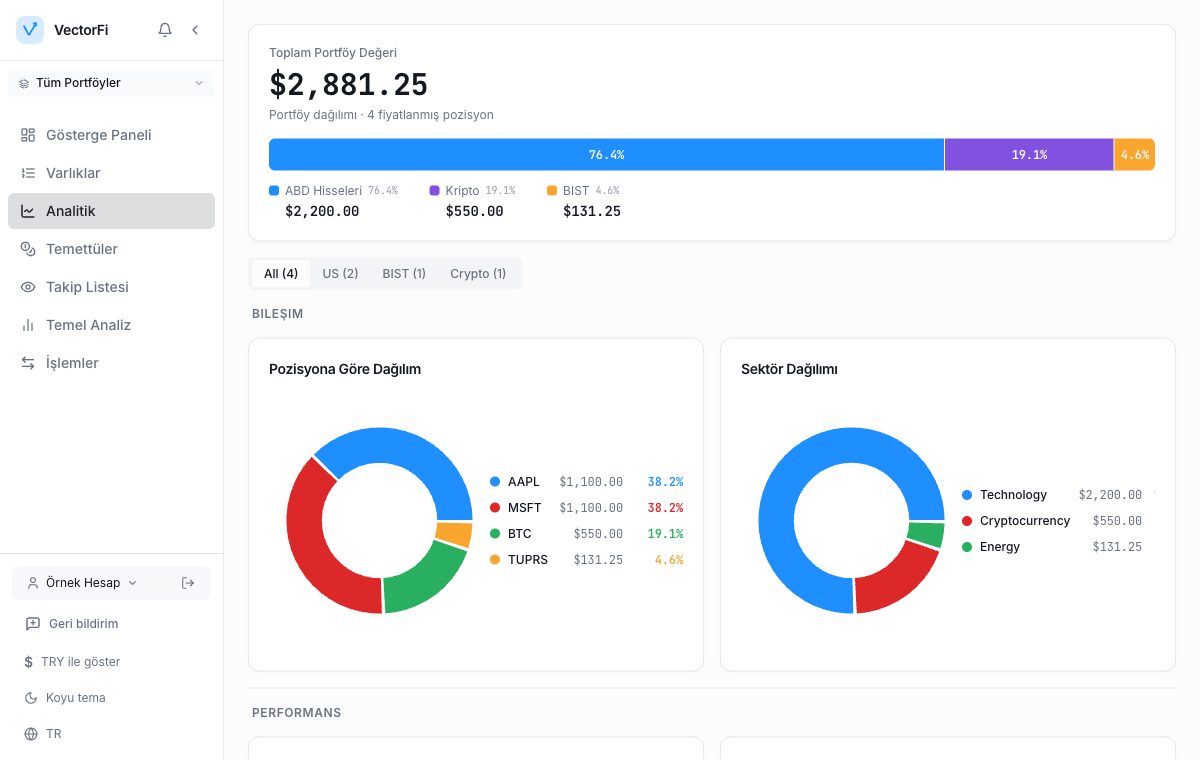Click the globe language icon

pyautogui.click(x=29, y=734)
